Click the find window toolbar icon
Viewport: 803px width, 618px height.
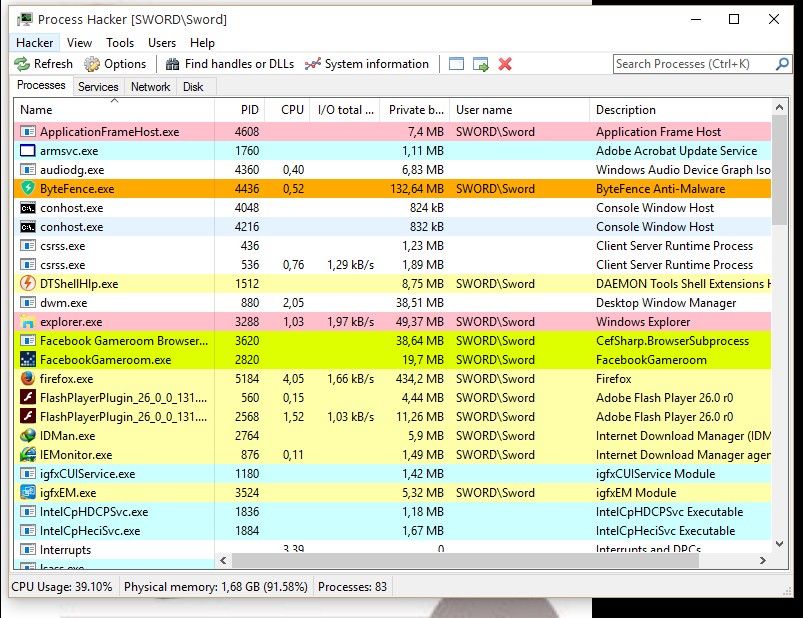click(456, 64)
